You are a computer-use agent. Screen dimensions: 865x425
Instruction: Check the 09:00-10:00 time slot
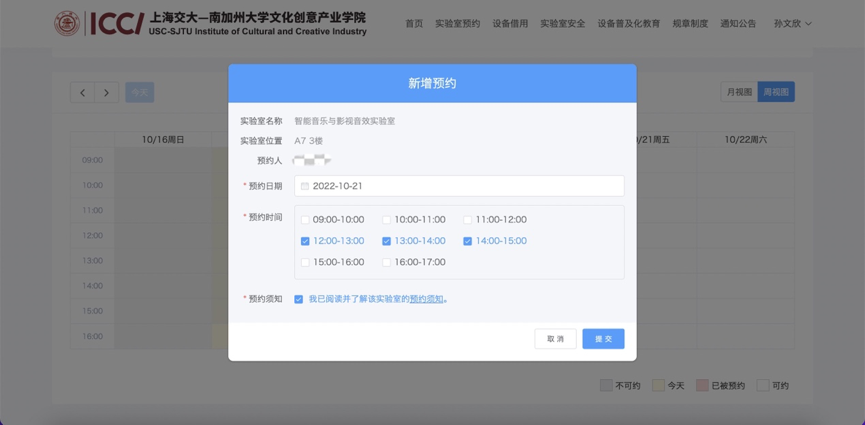(x=305, y=220)
